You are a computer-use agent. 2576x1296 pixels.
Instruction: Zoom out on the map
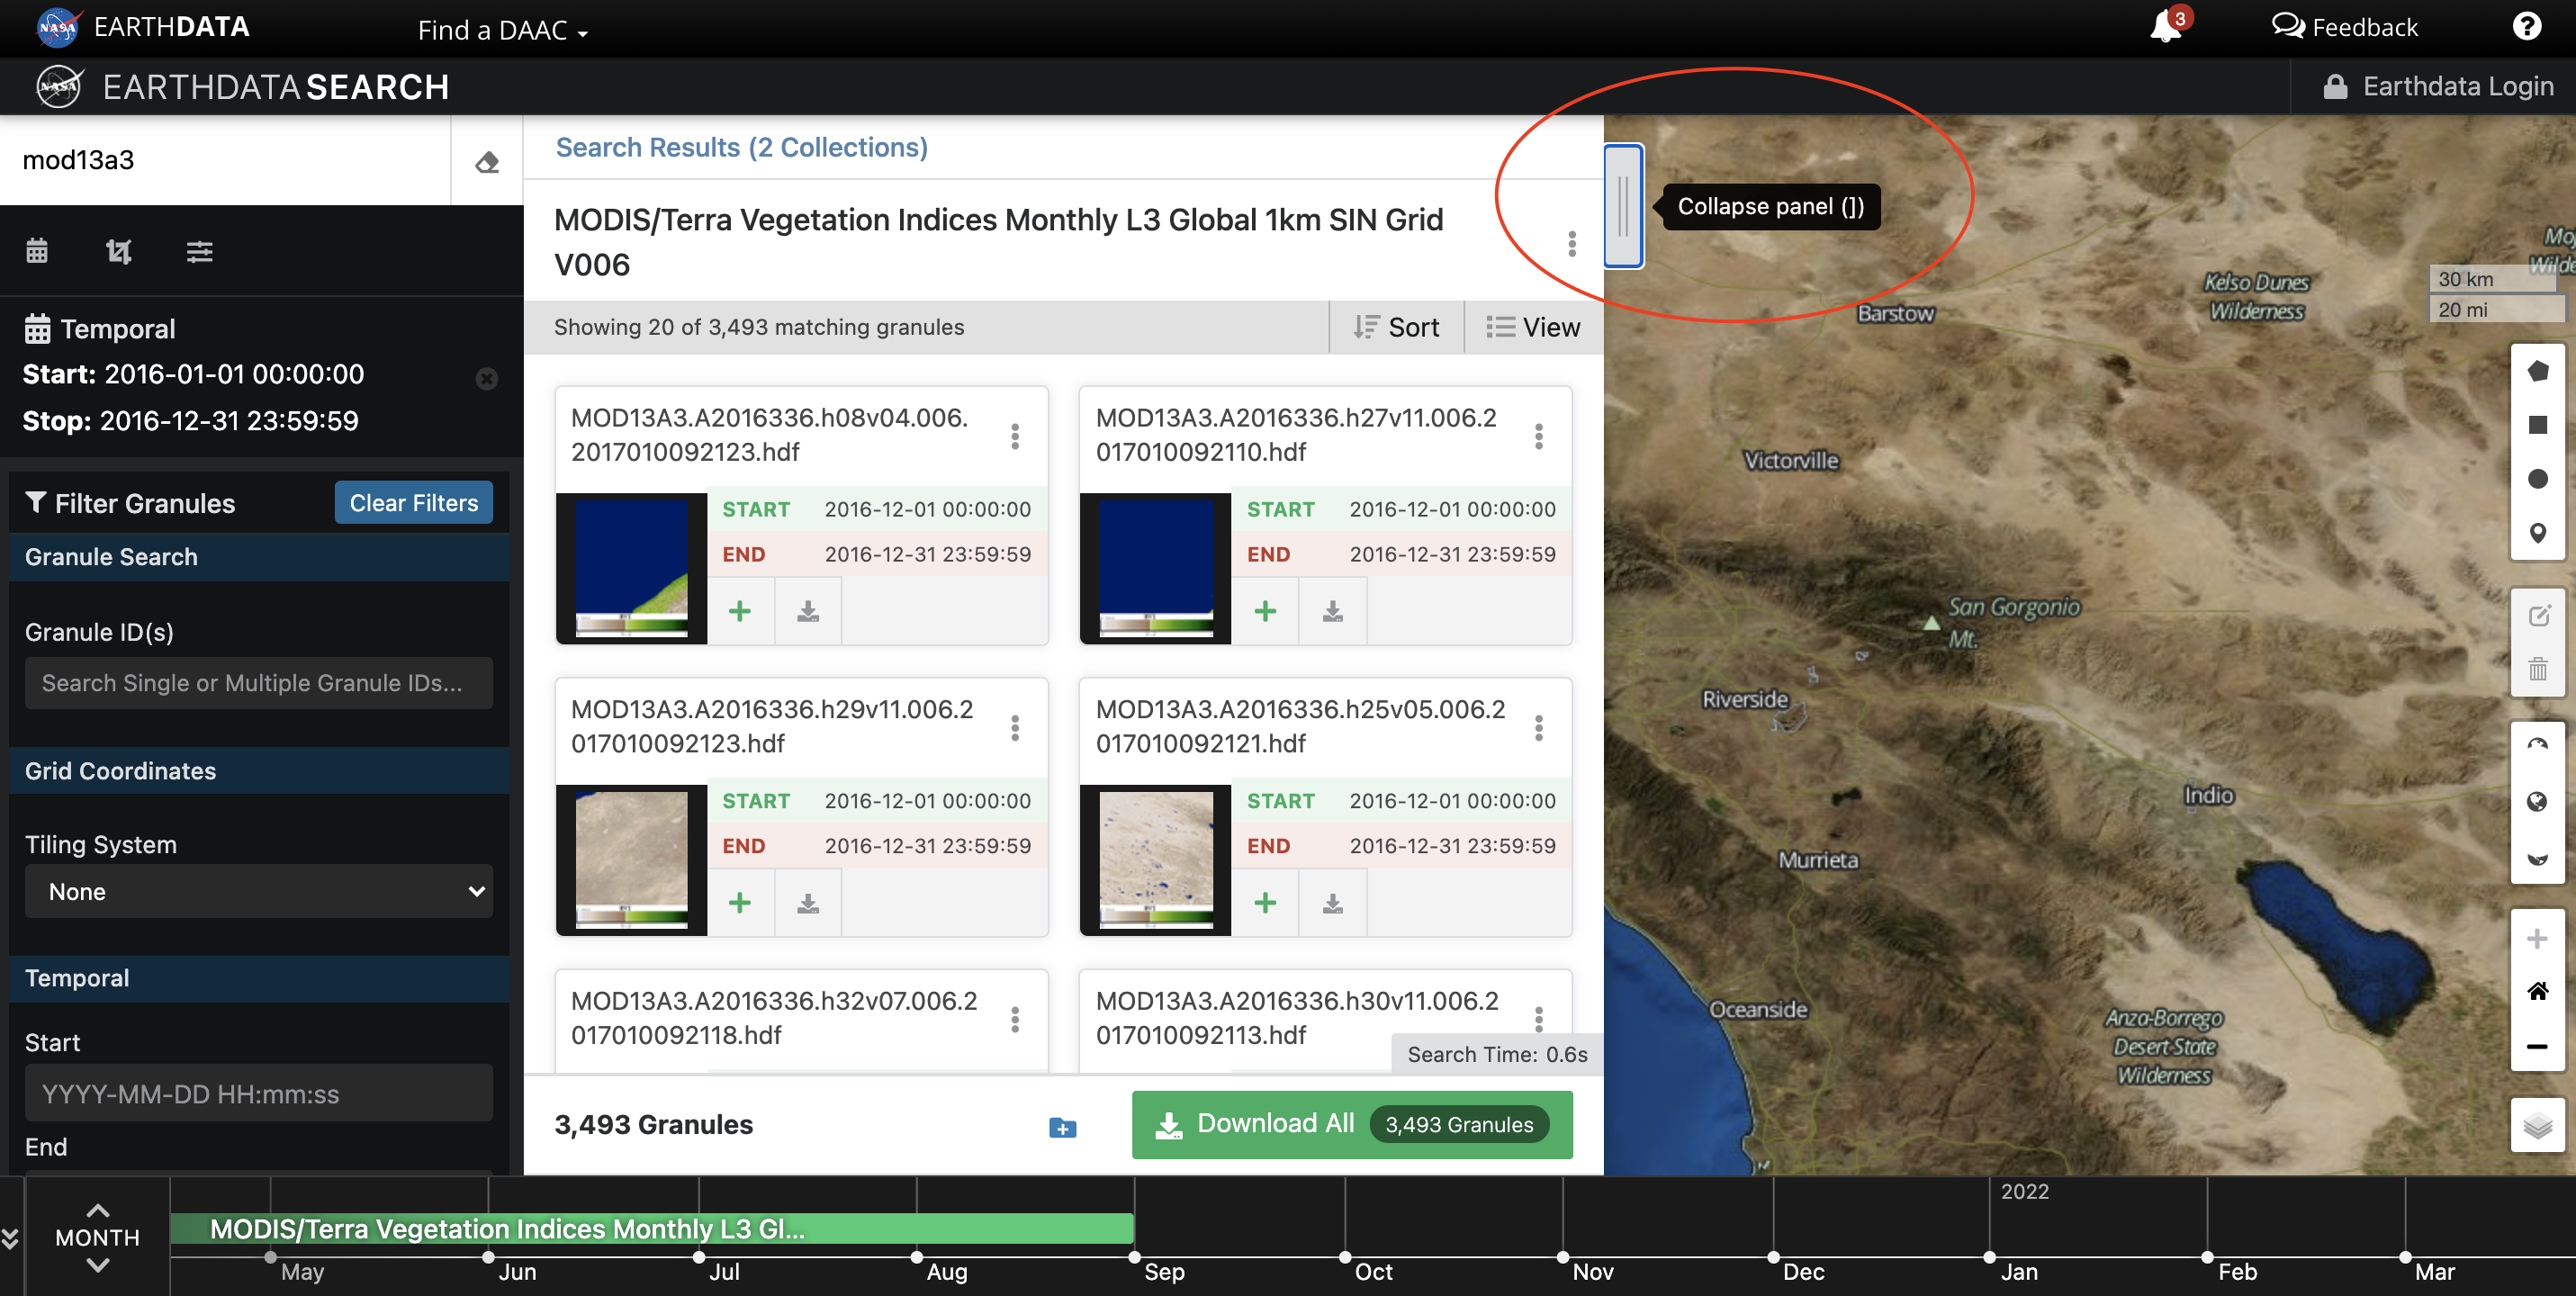pos(2537,1046)
